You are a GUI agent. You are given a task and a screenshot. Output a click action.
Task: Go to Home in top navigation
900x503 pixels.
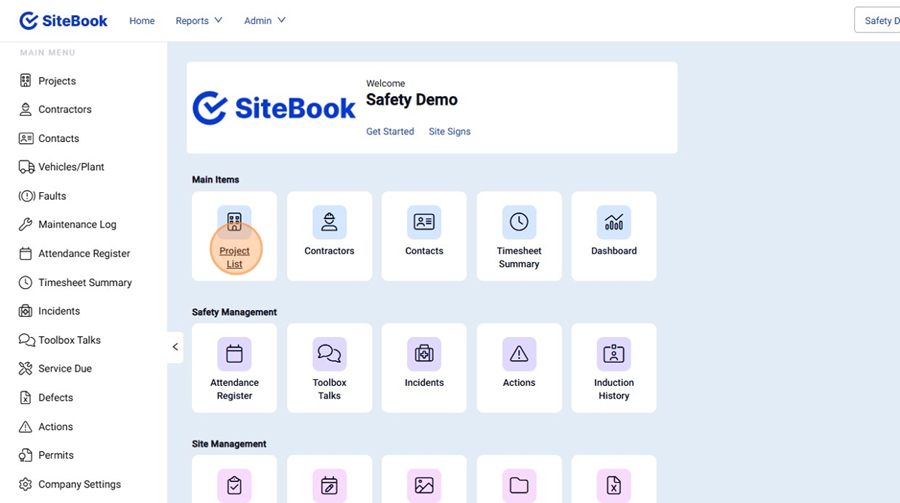142,21
